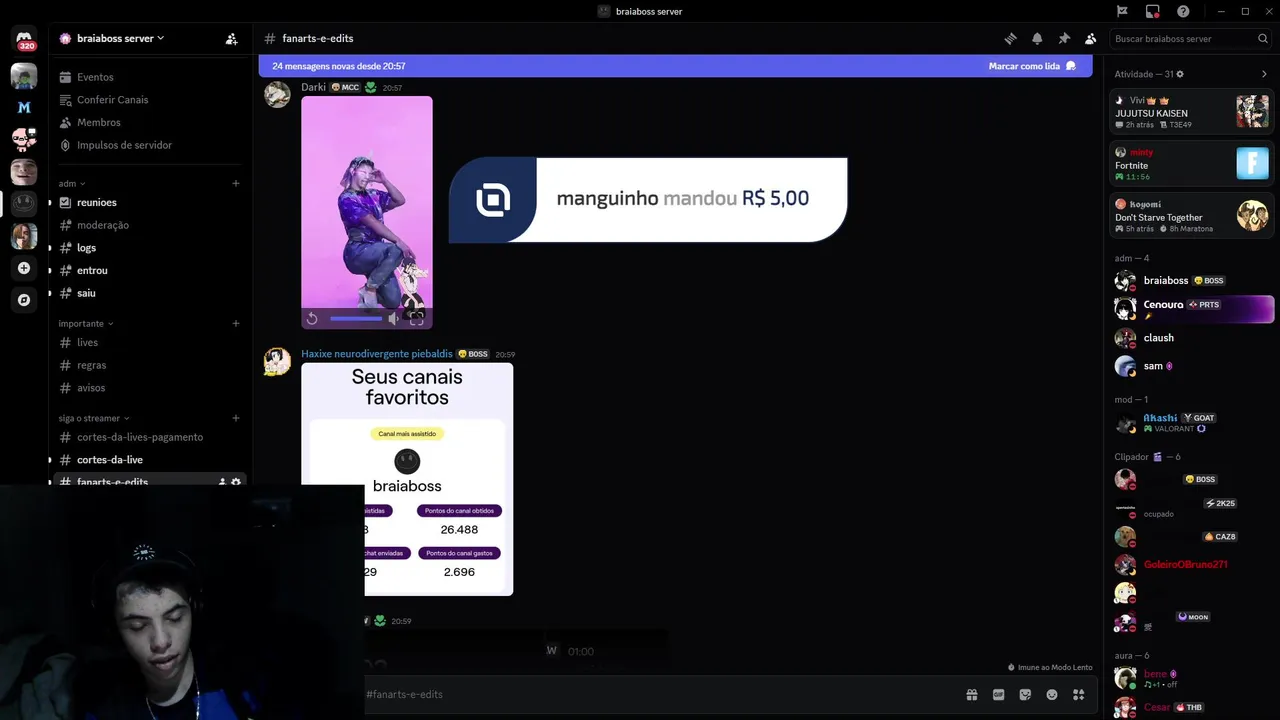
Task: Open Don't Starve Together activity card
Action: point(1191,215)
